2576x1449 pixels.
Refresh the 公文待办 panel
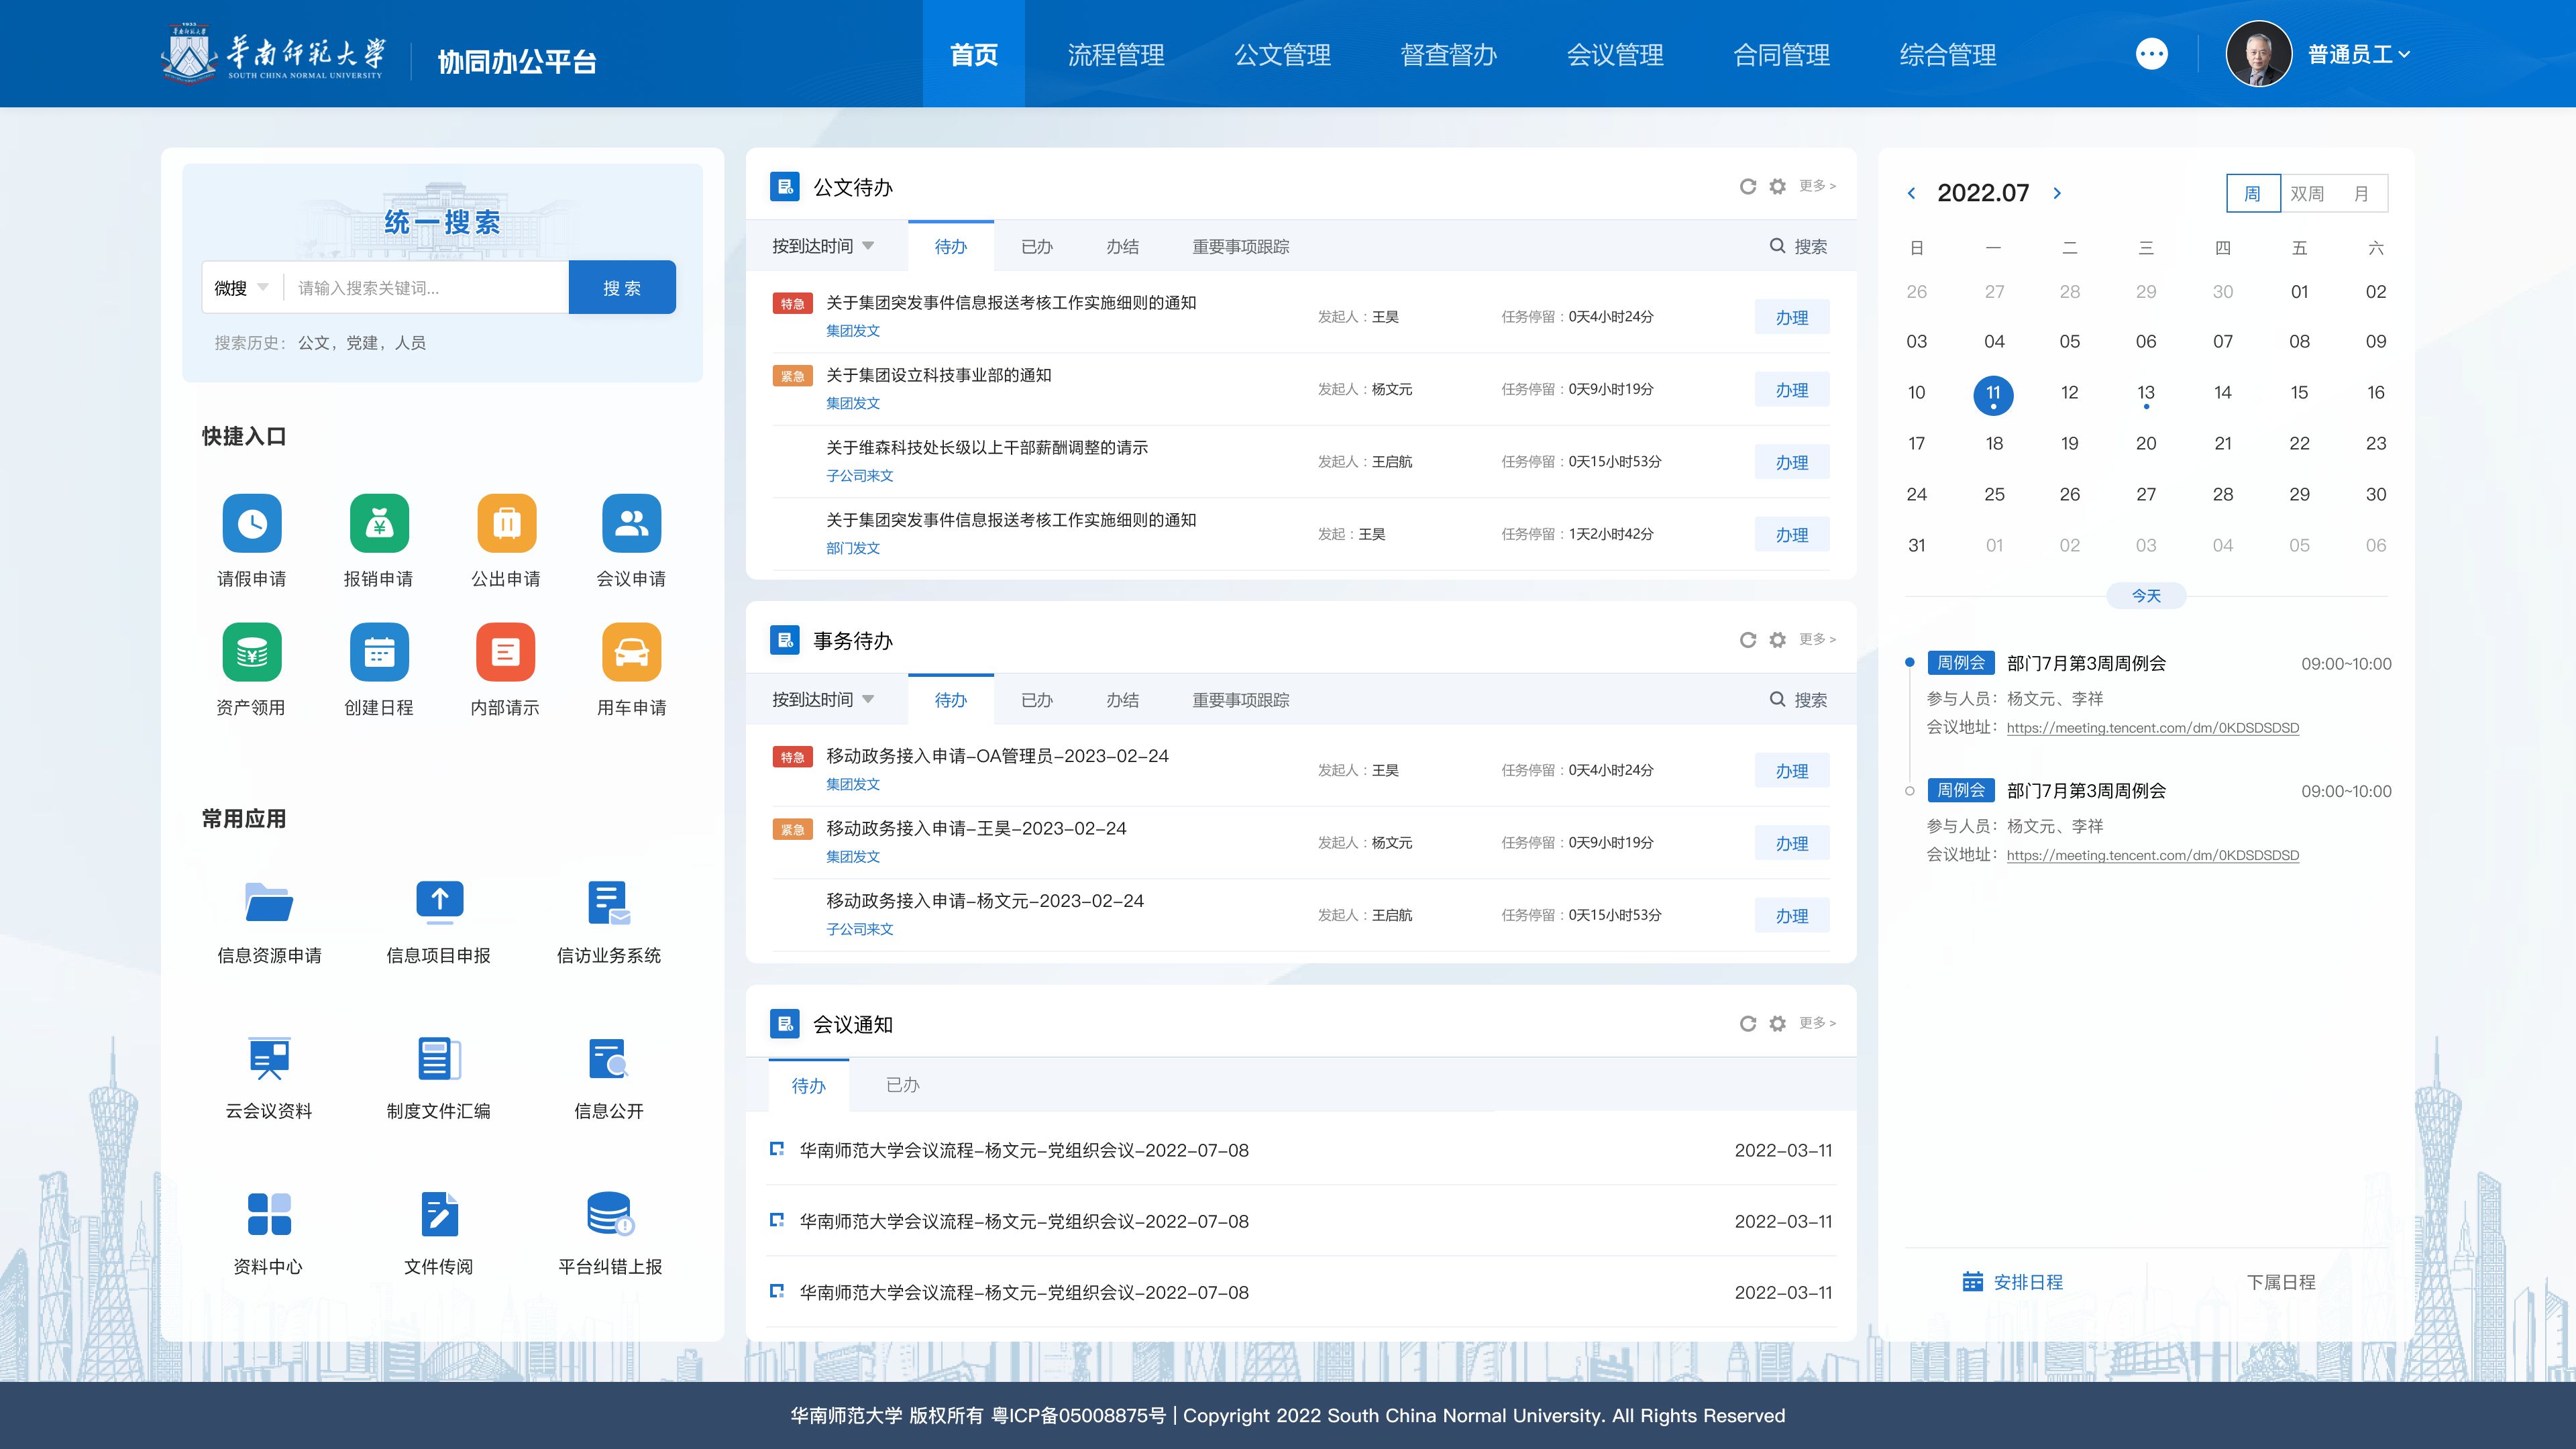pos(1747,187)
